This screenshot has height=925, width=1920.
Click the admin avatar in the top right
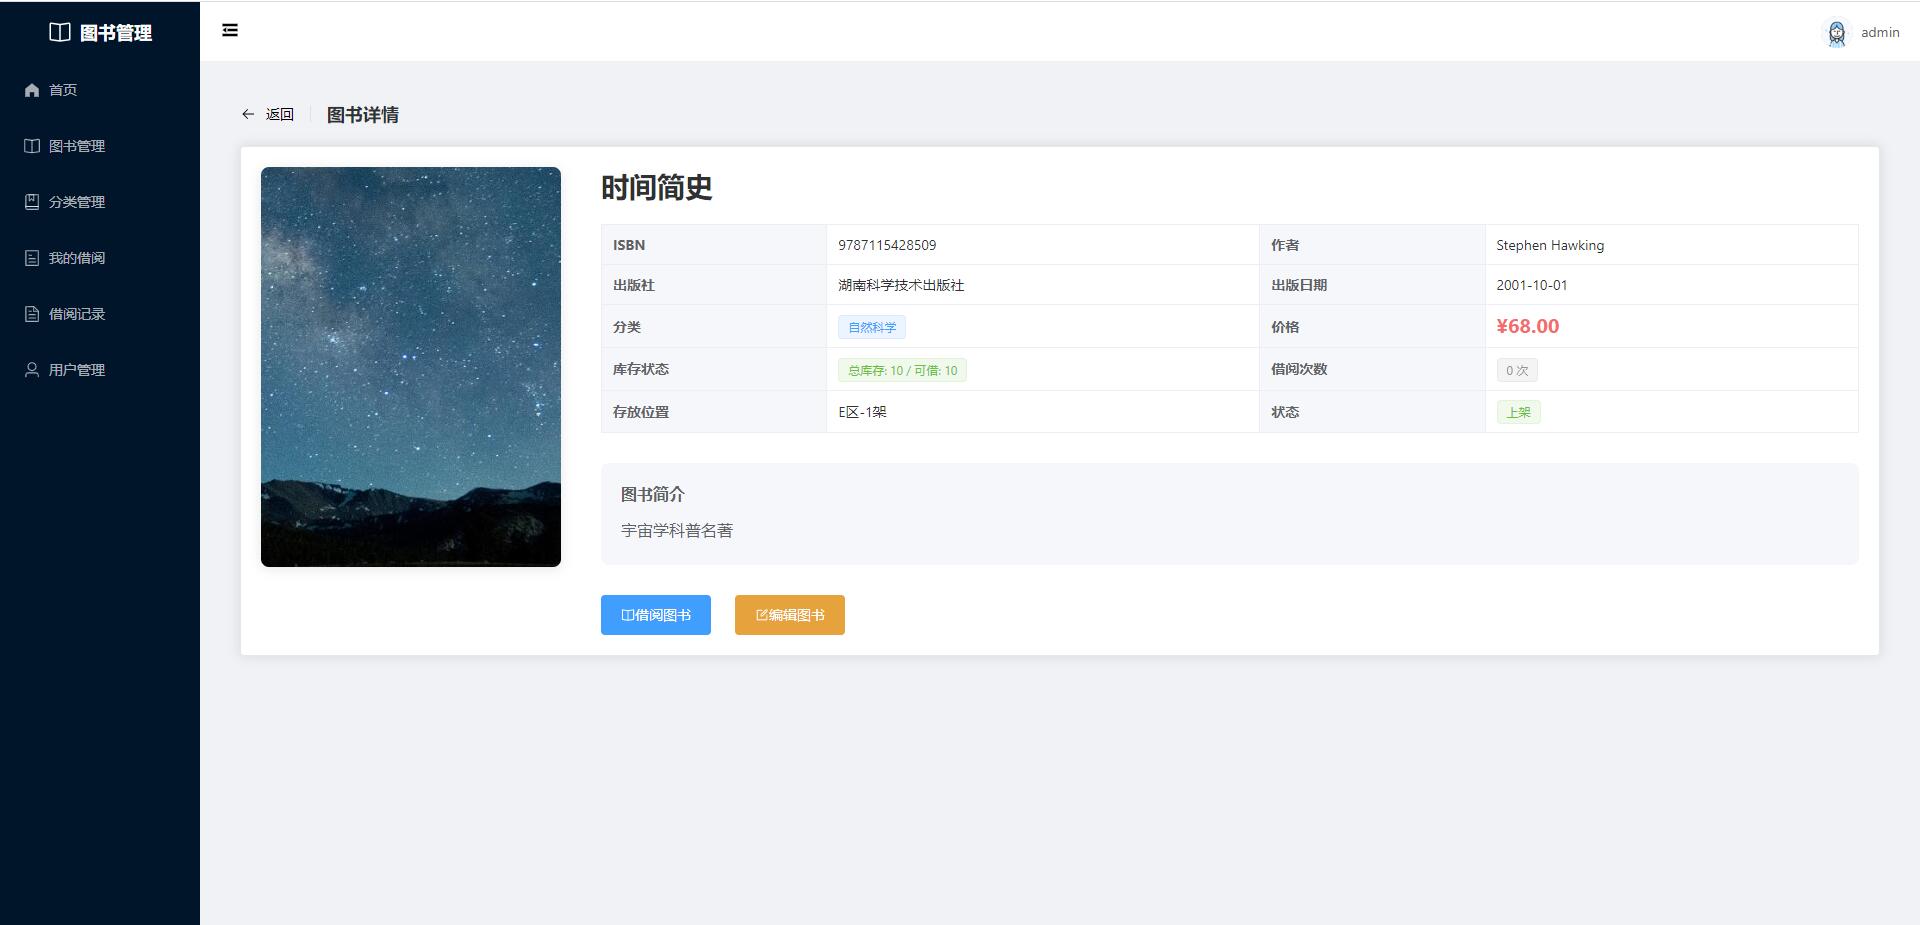click(x=1837, y=32)
